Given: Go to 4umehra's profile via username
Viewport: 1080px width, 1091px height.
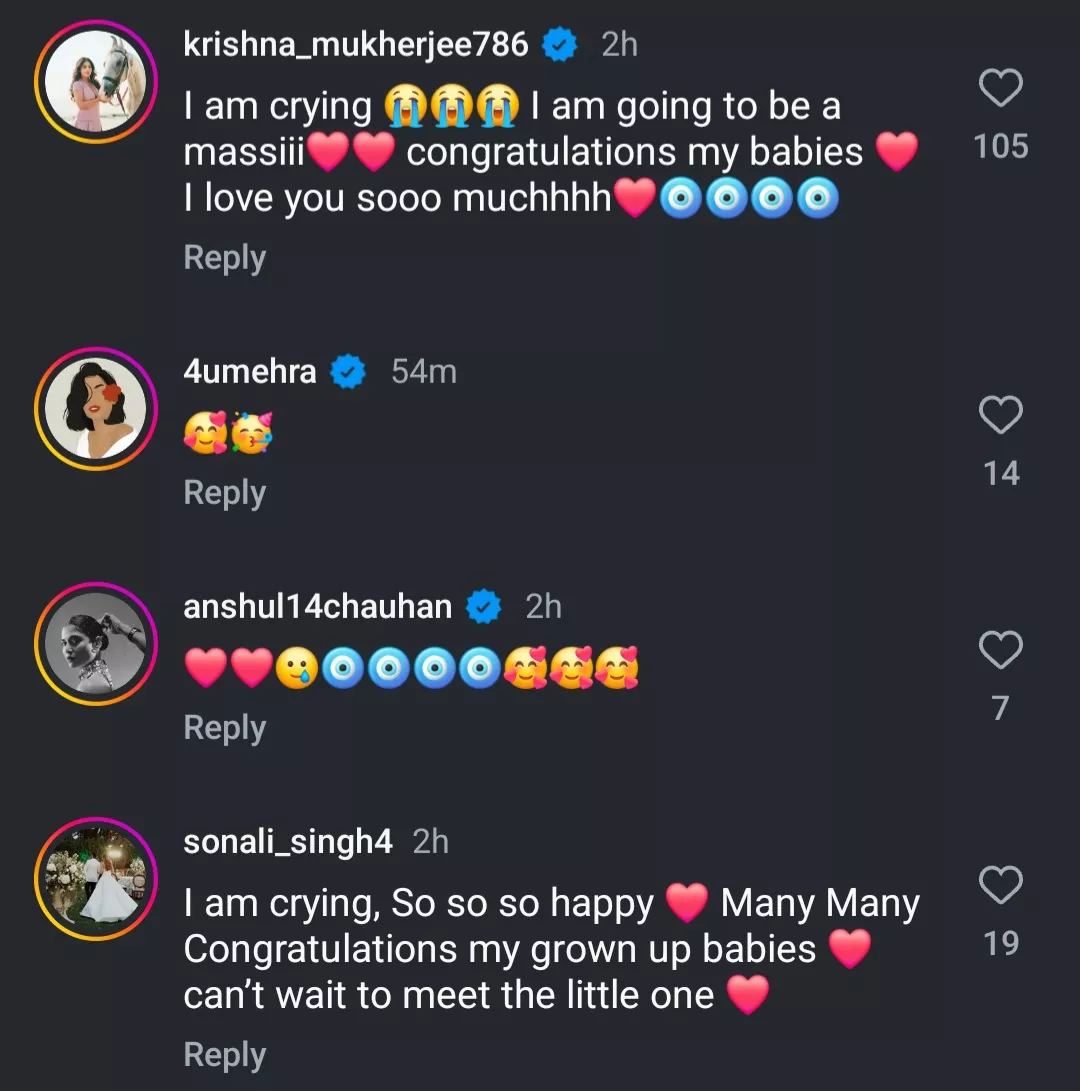Looking at the screenshot, I should coord(250,371).
